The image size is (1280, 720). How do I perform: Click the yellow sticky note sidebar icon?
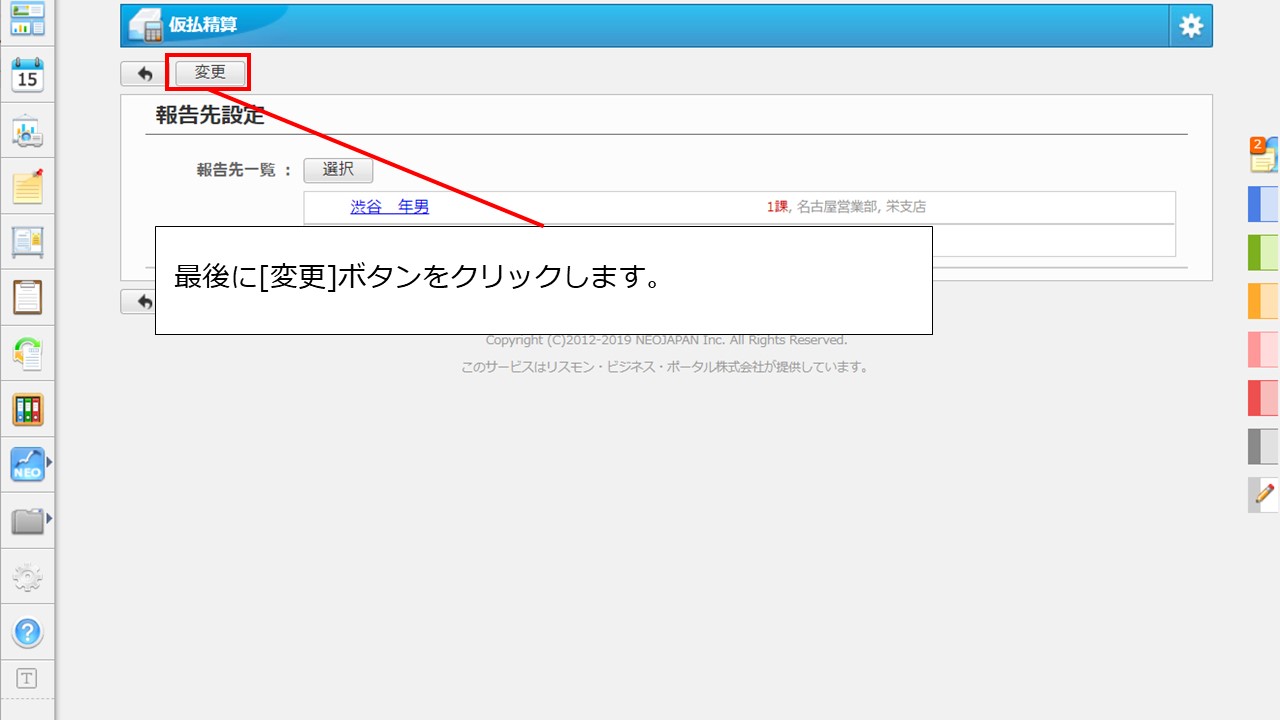click(27, 186)
